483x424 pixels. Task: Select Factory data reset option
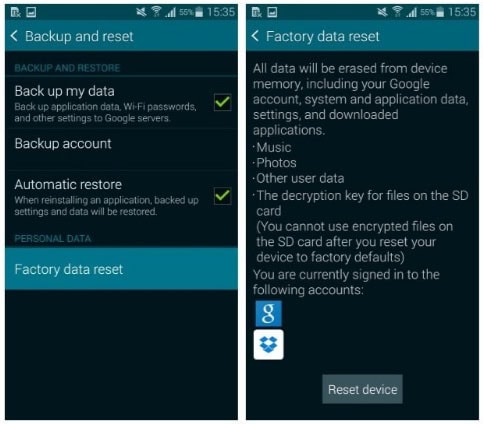click(x=121, y=269)
